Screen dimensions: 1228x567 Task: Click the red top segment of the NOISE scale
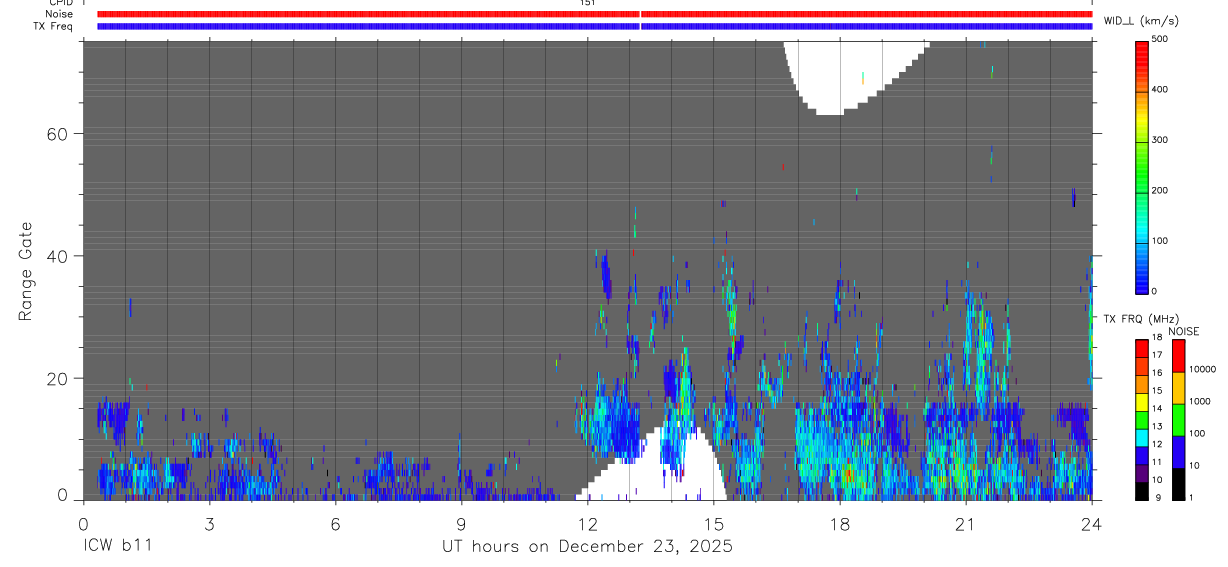click(x=1178, y=356)
